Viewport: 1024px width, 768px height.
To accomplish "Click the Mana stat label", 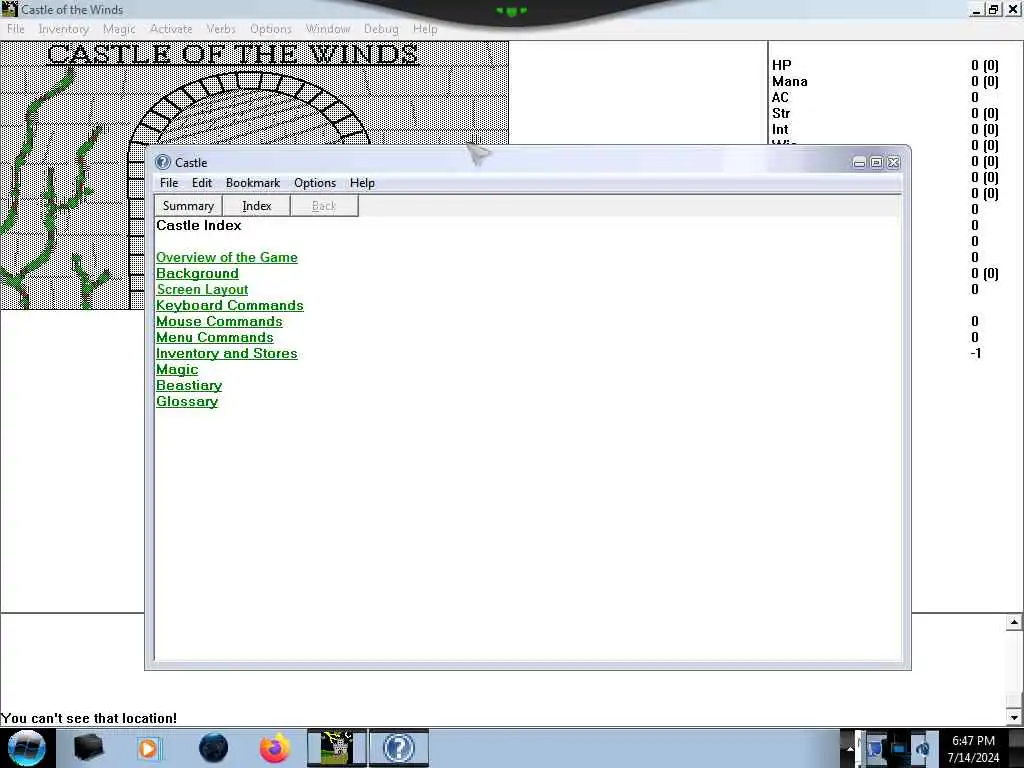I will pos(790,82).
